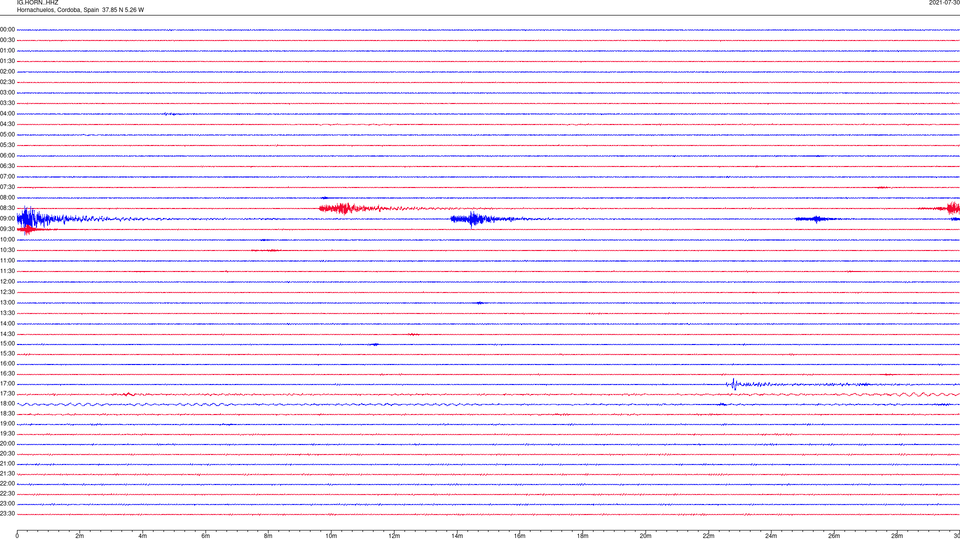Click the 12m tick on the time axis

394,536
